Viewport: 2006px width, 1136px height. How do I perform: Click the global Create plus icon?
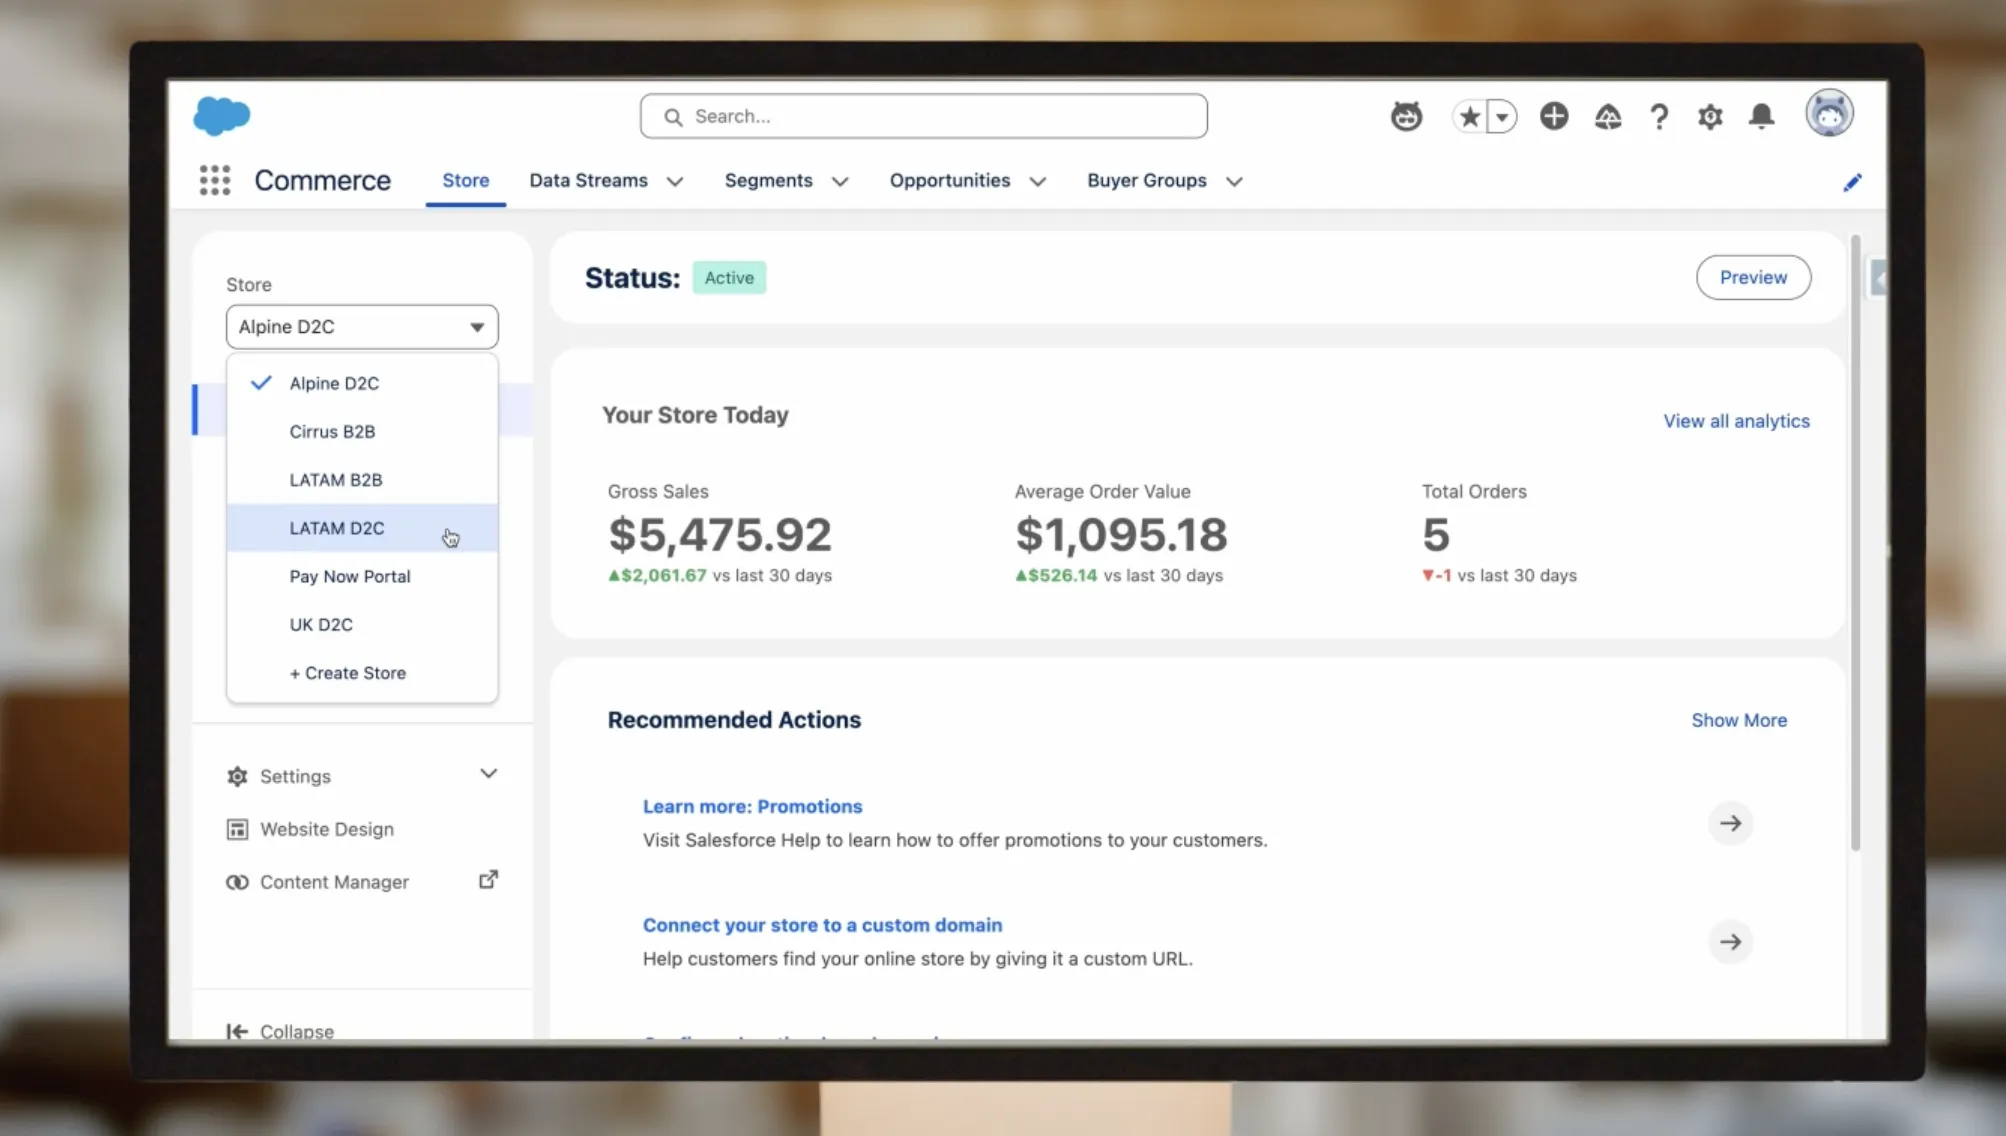[1554, 116]
